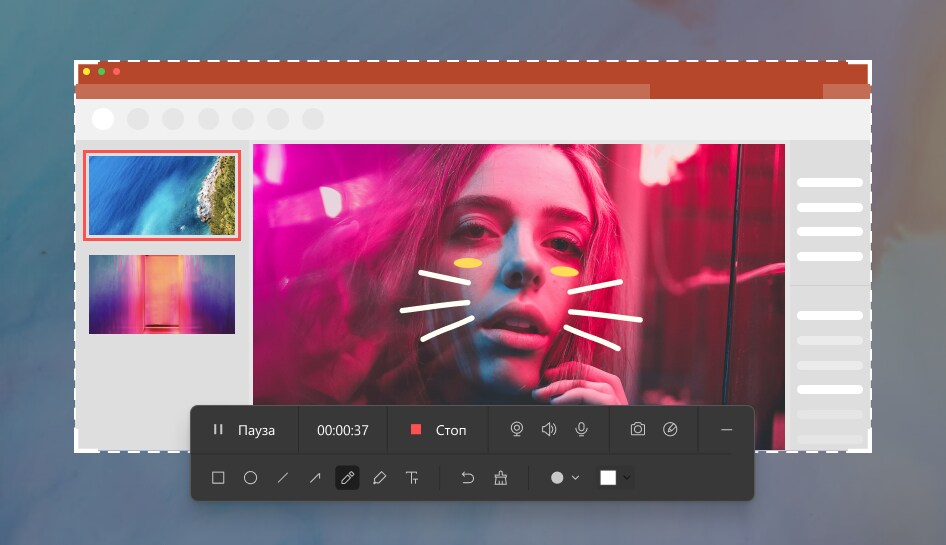
Task: Select the ocean coastline slide thumbnail
Action: click(x=162, y=196)
